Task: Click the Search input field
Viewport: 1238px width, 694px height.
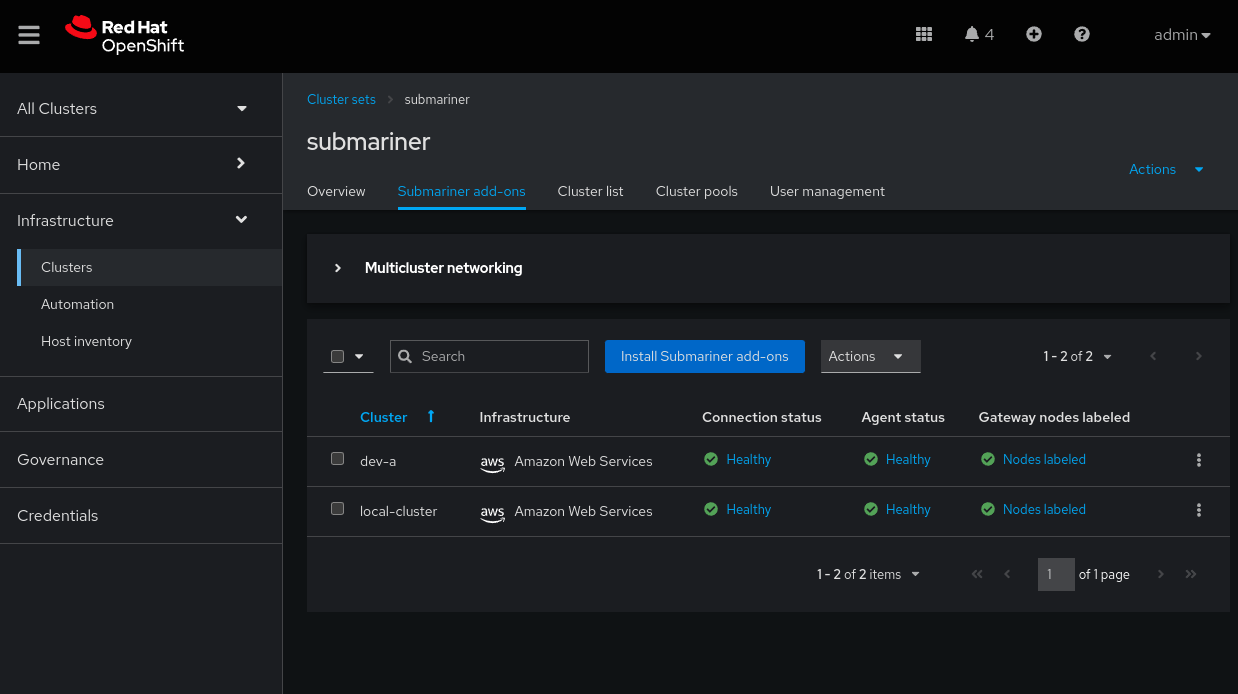Action: [500, 357]
